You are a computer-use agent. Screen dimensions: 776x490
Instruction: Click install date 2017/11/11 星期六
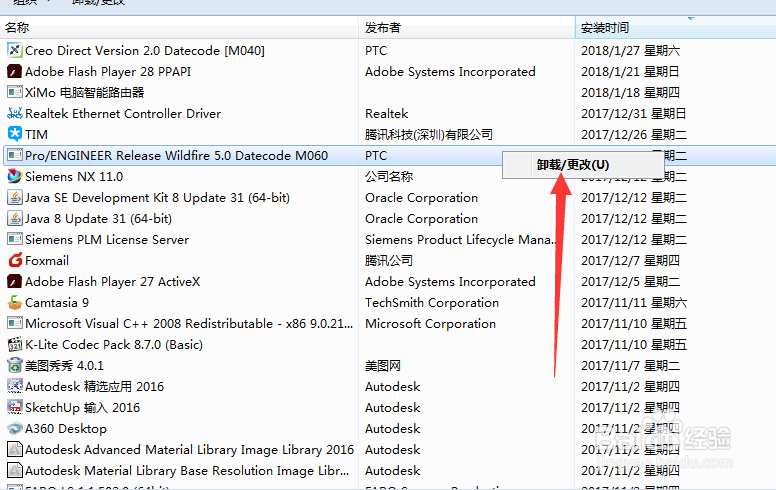[634, 302]
